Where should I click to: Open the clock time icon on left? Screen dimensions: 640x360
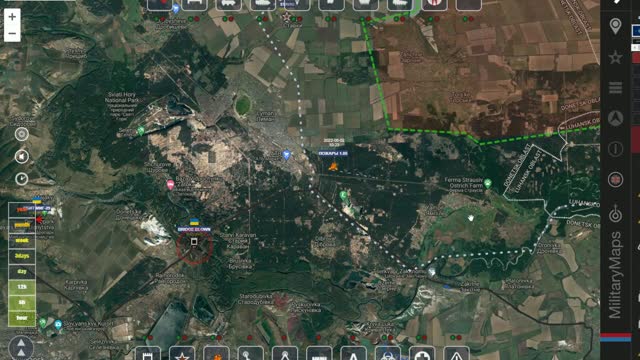tap(22, 179)
